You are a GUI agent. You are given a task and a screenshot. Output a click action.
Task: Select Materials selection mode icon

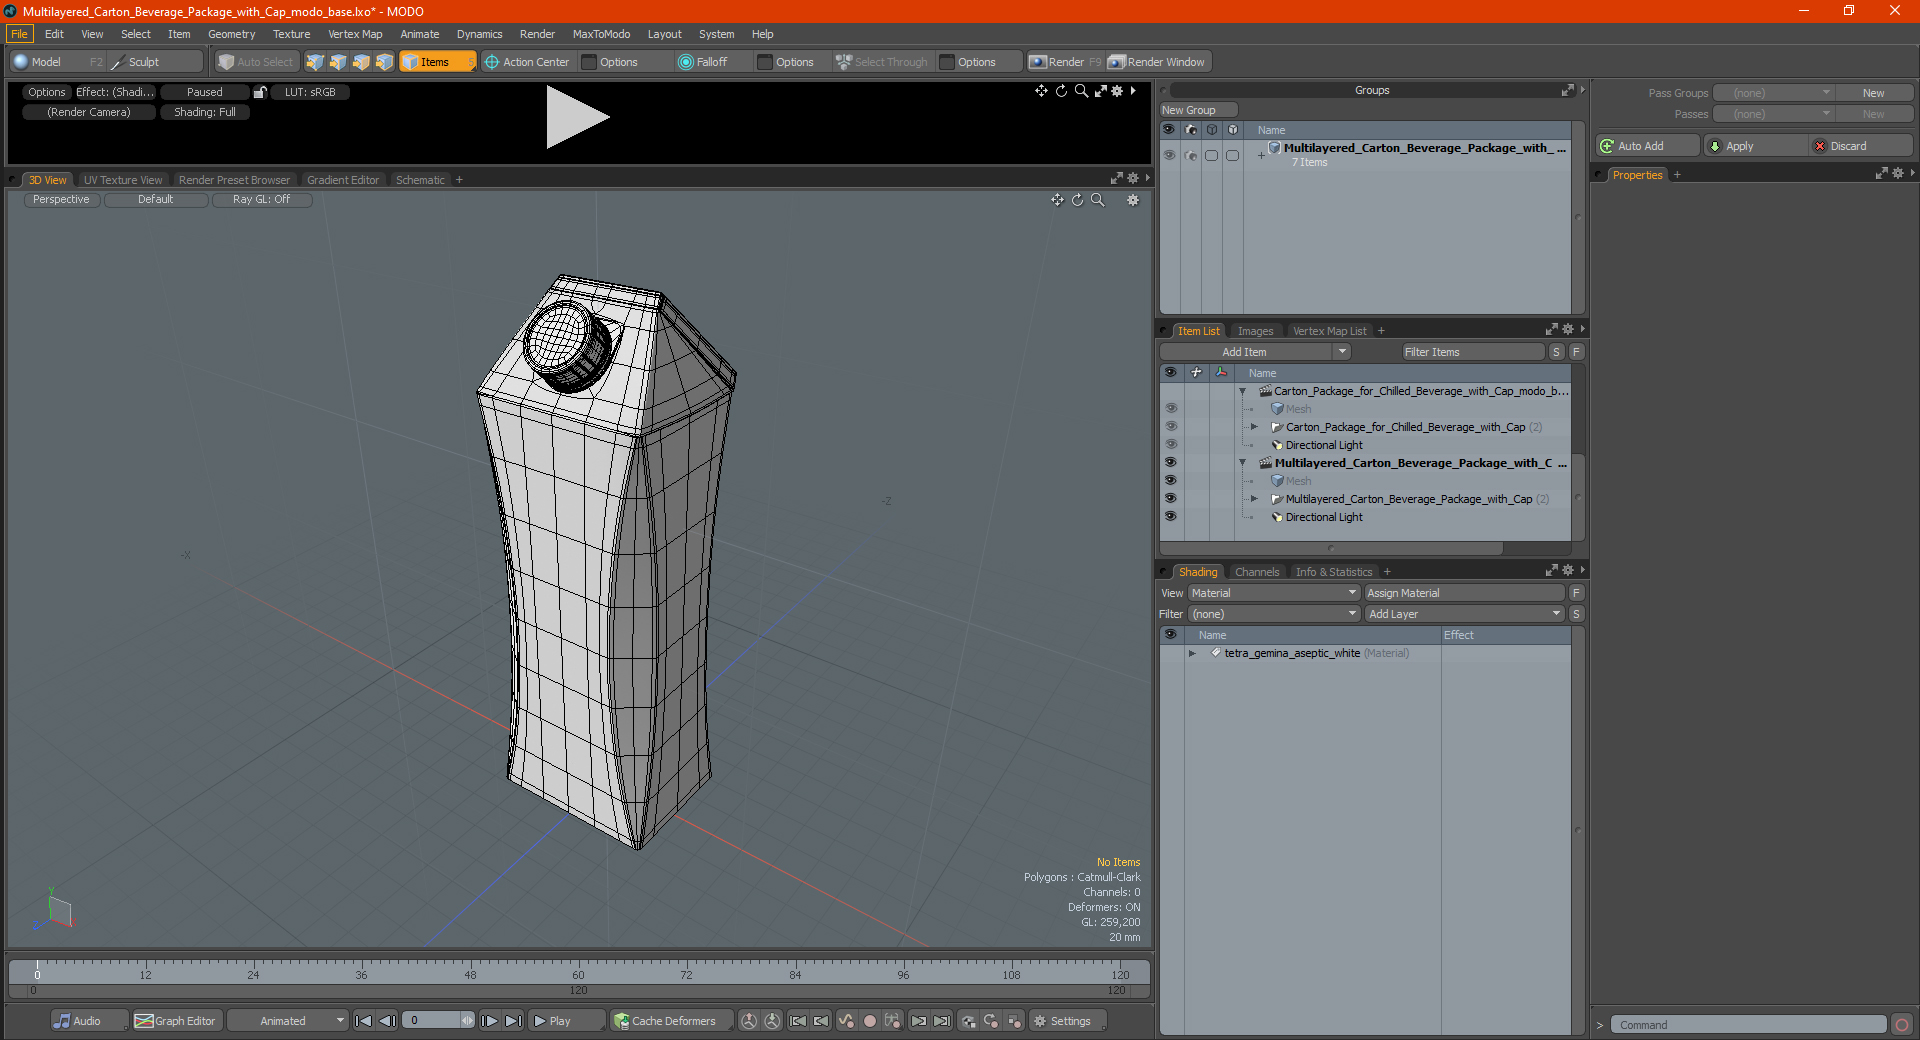tap(384, 62)
